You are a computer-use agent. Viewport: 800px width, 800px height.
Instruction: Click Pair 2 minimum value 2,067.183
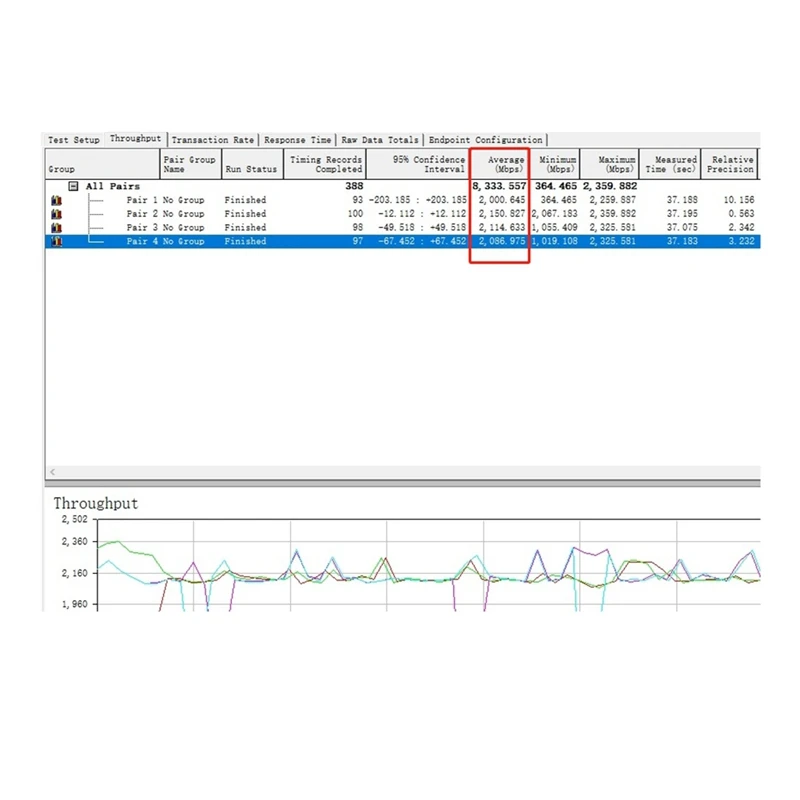coord(555,214)
